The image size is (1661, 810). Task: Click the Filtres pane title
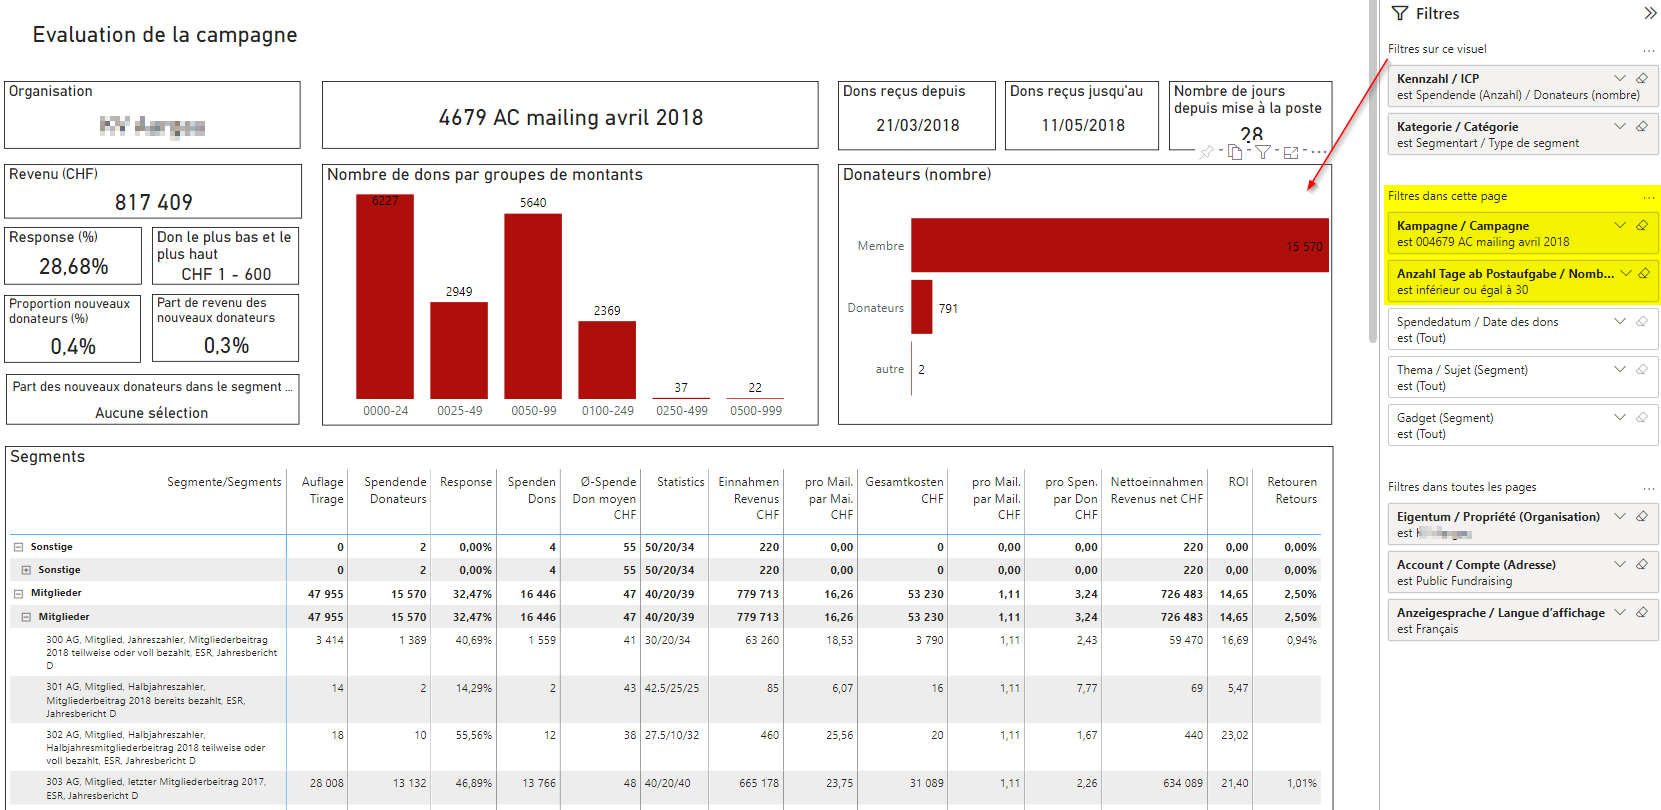[x=1437, y=13]
